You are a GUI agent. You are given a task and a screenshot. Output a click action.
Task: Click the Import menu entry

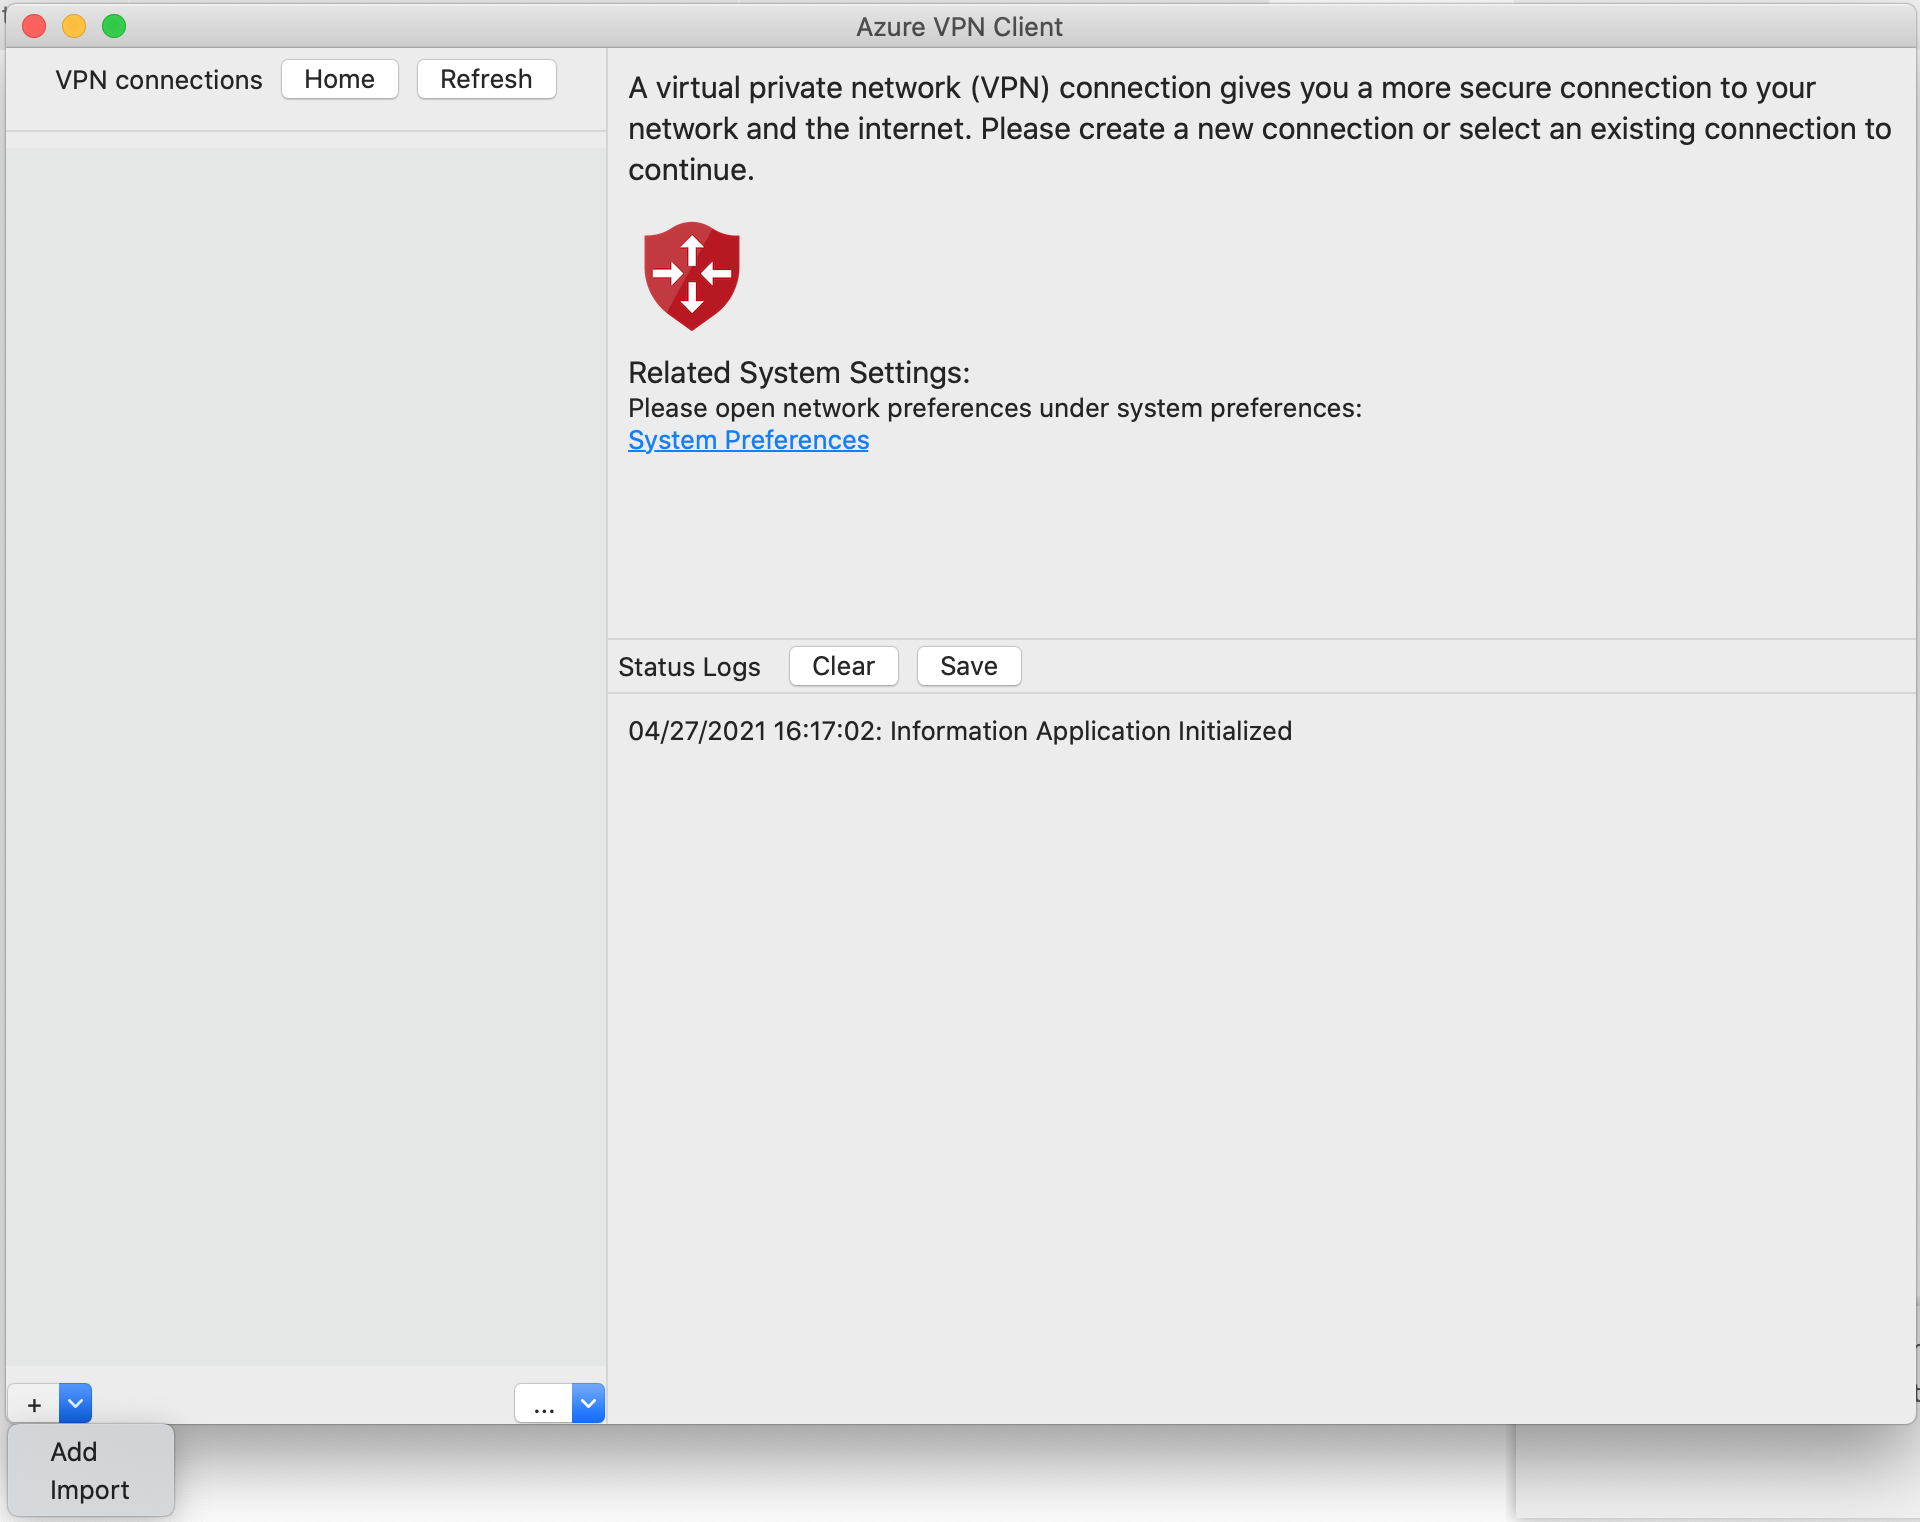pos(89,1491)
